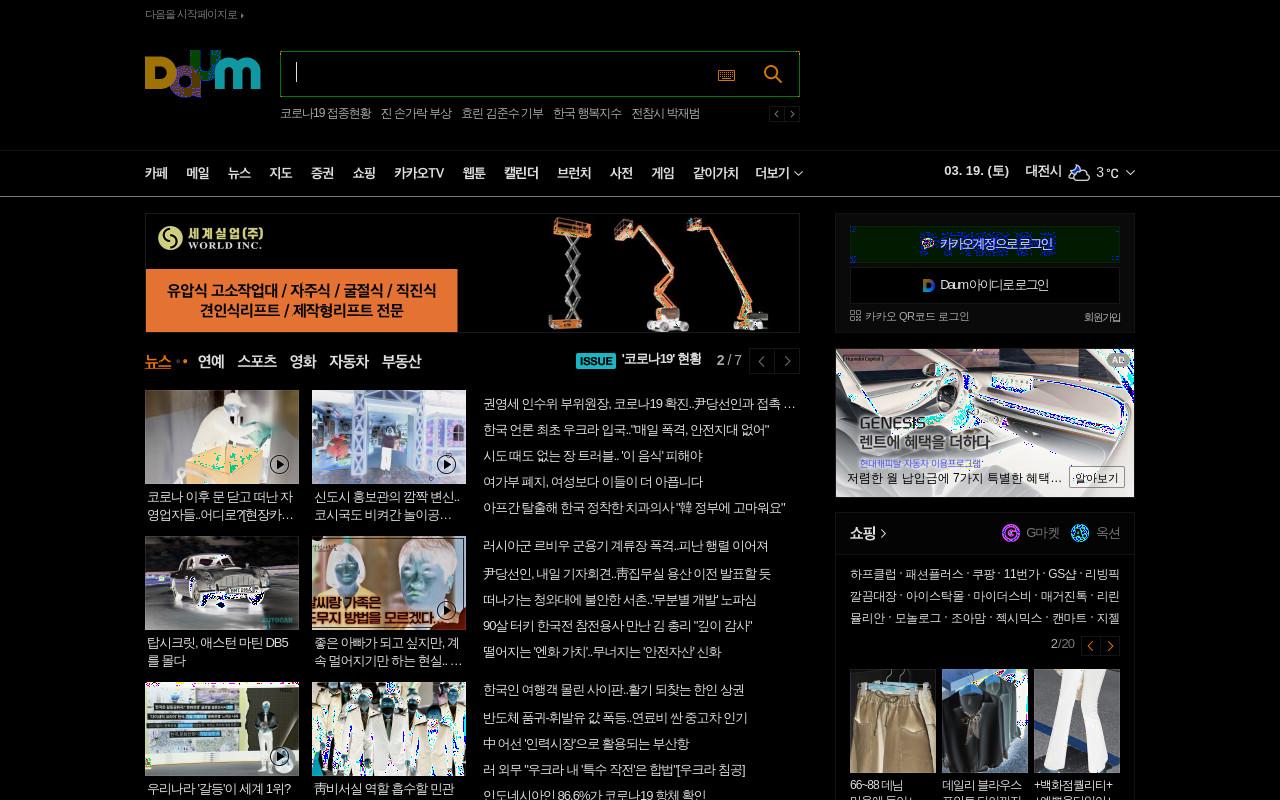Image resolution: width=1280 pixels, height=800 pixels.
Task: Click trending keyword 한국 행복지수
Action: (587, 114)
